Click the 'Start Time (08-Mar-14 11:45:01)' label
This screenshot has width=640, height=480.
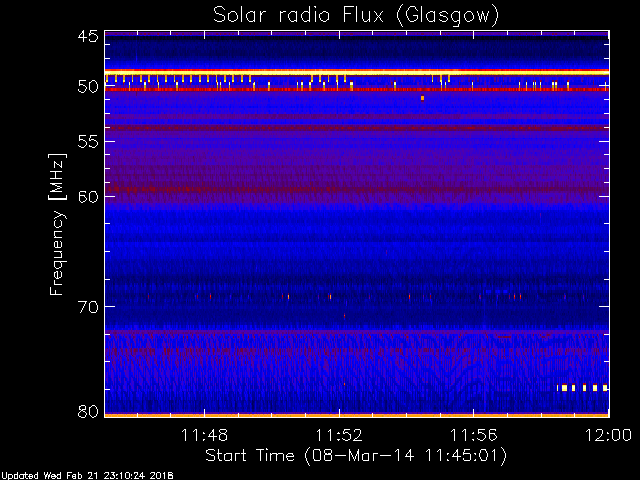tap(356, 456)
